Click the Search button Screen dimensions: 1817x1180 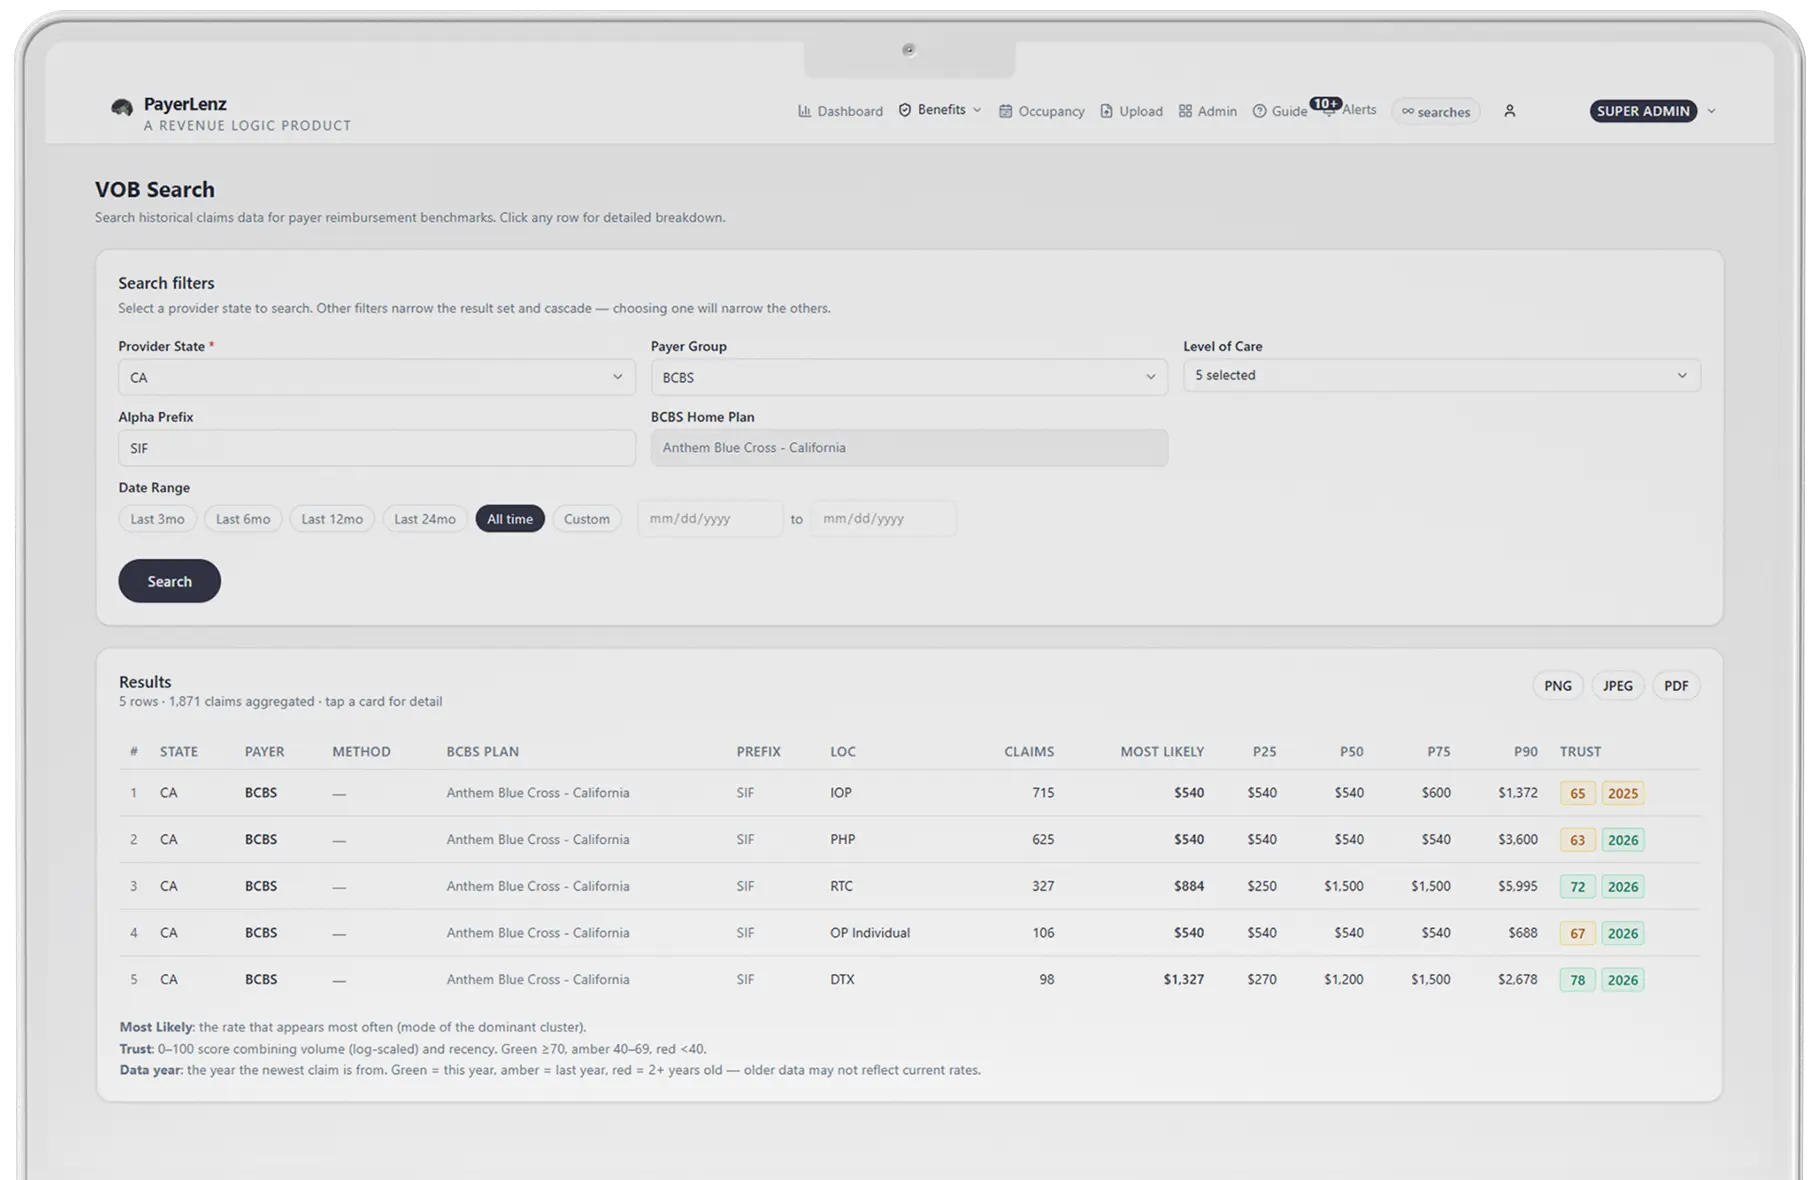(x=169, y=581)
